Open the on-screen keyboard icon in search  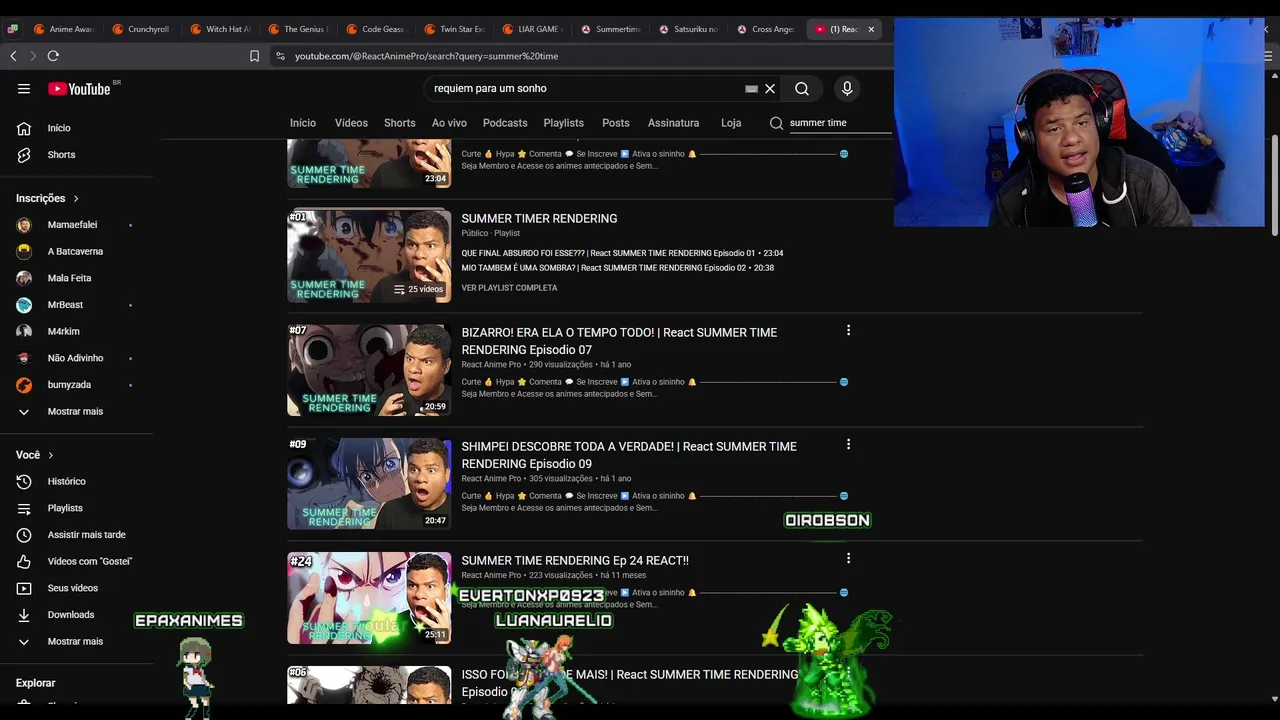[751, 89]
